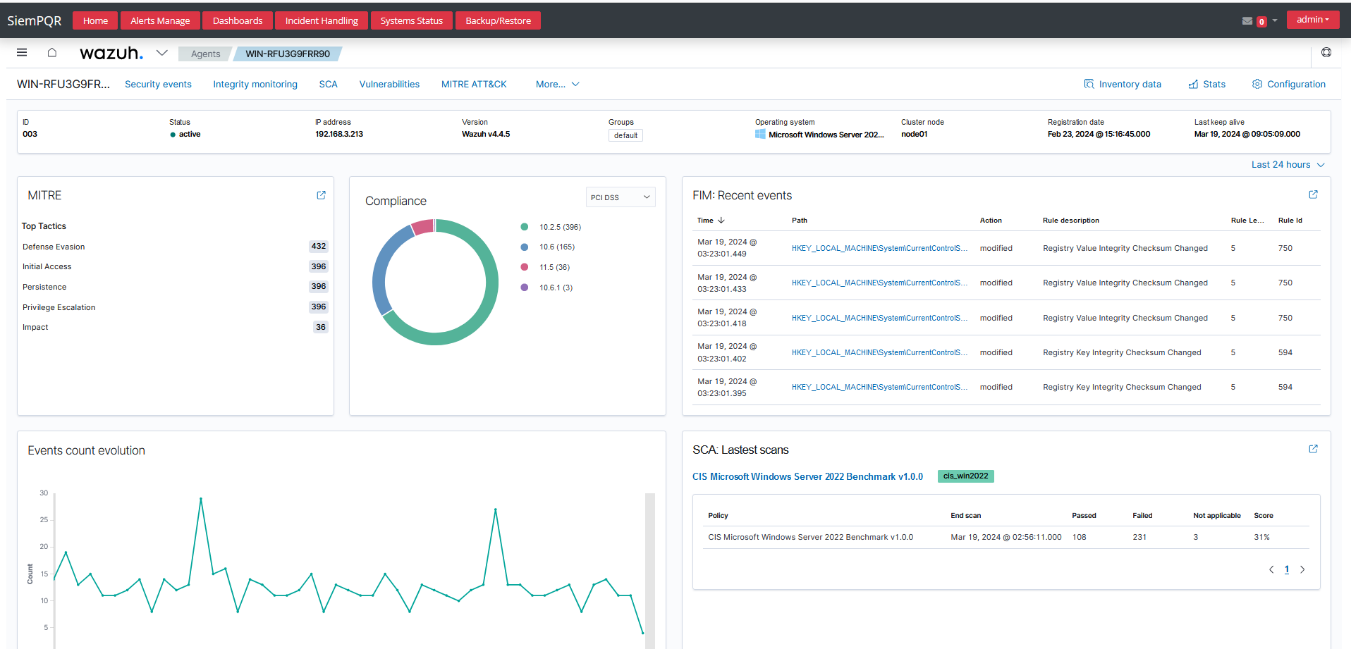This screenshot has height=649, width=1351.
Task: Click the home icon beside Wazuh logo
Action: (52, 53)
